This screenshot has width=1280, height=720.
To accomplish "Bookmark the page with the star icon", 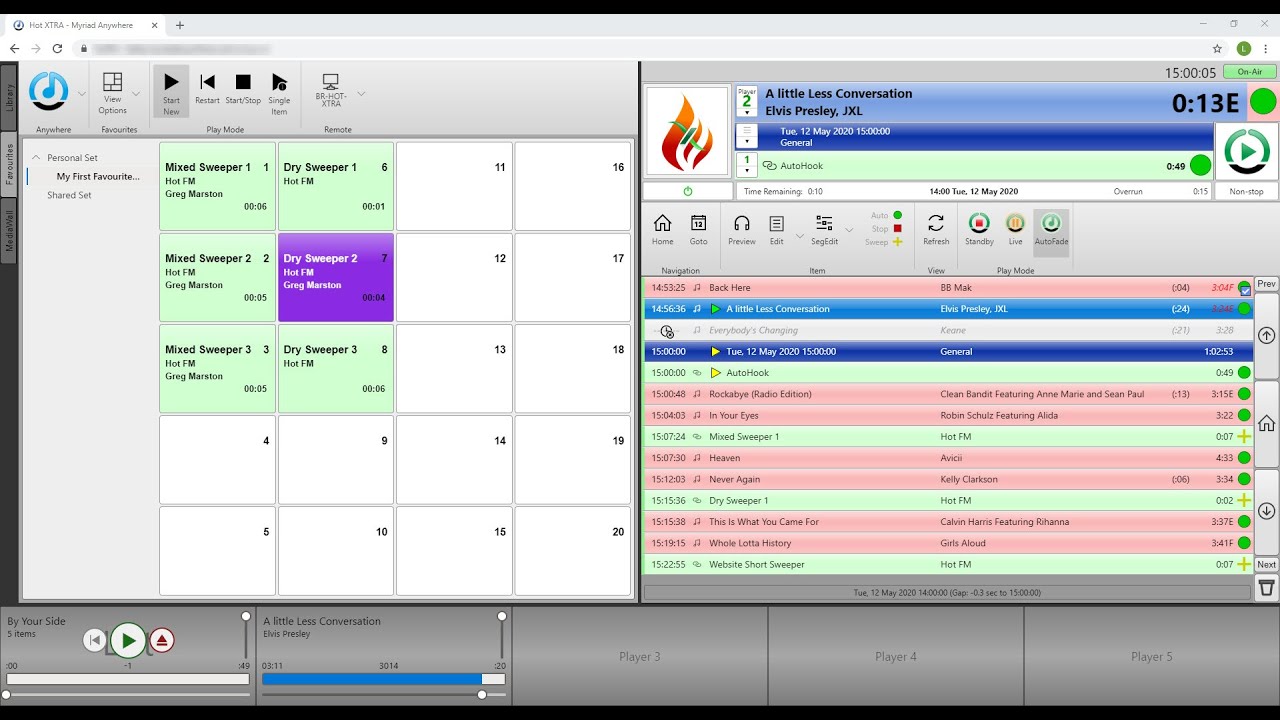I will pyautogui.click(x=1217, y=48).
